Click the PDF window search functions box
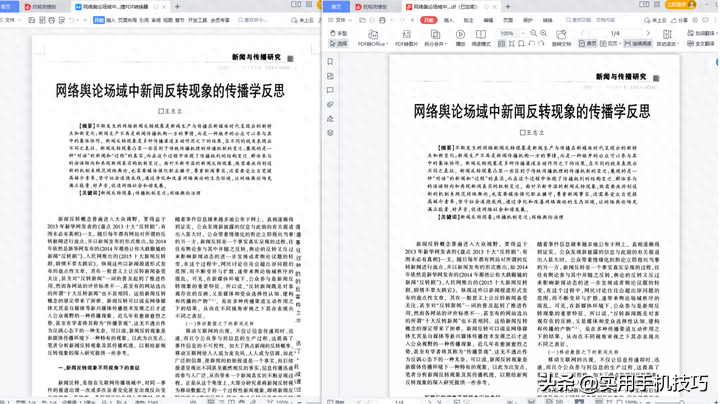Viewport: 720px width, 404px height. (591, 20)
